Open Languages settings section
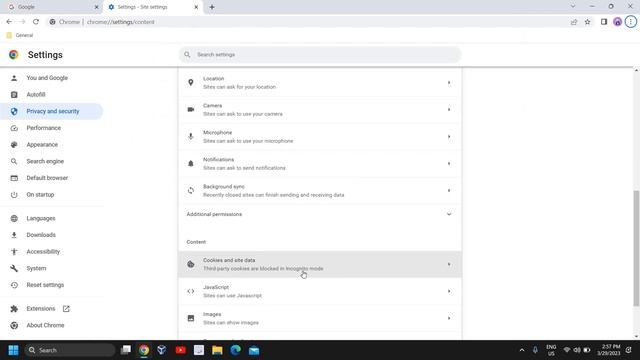This screenshot has width=640, height=360. [41, 218]
